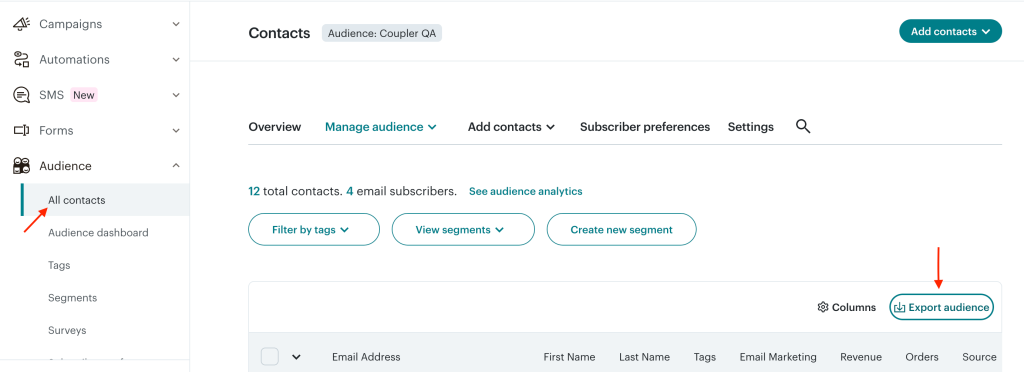The image size is (1024, 372).
Task: Click the Last Name column header
Action: coord(645,357)
